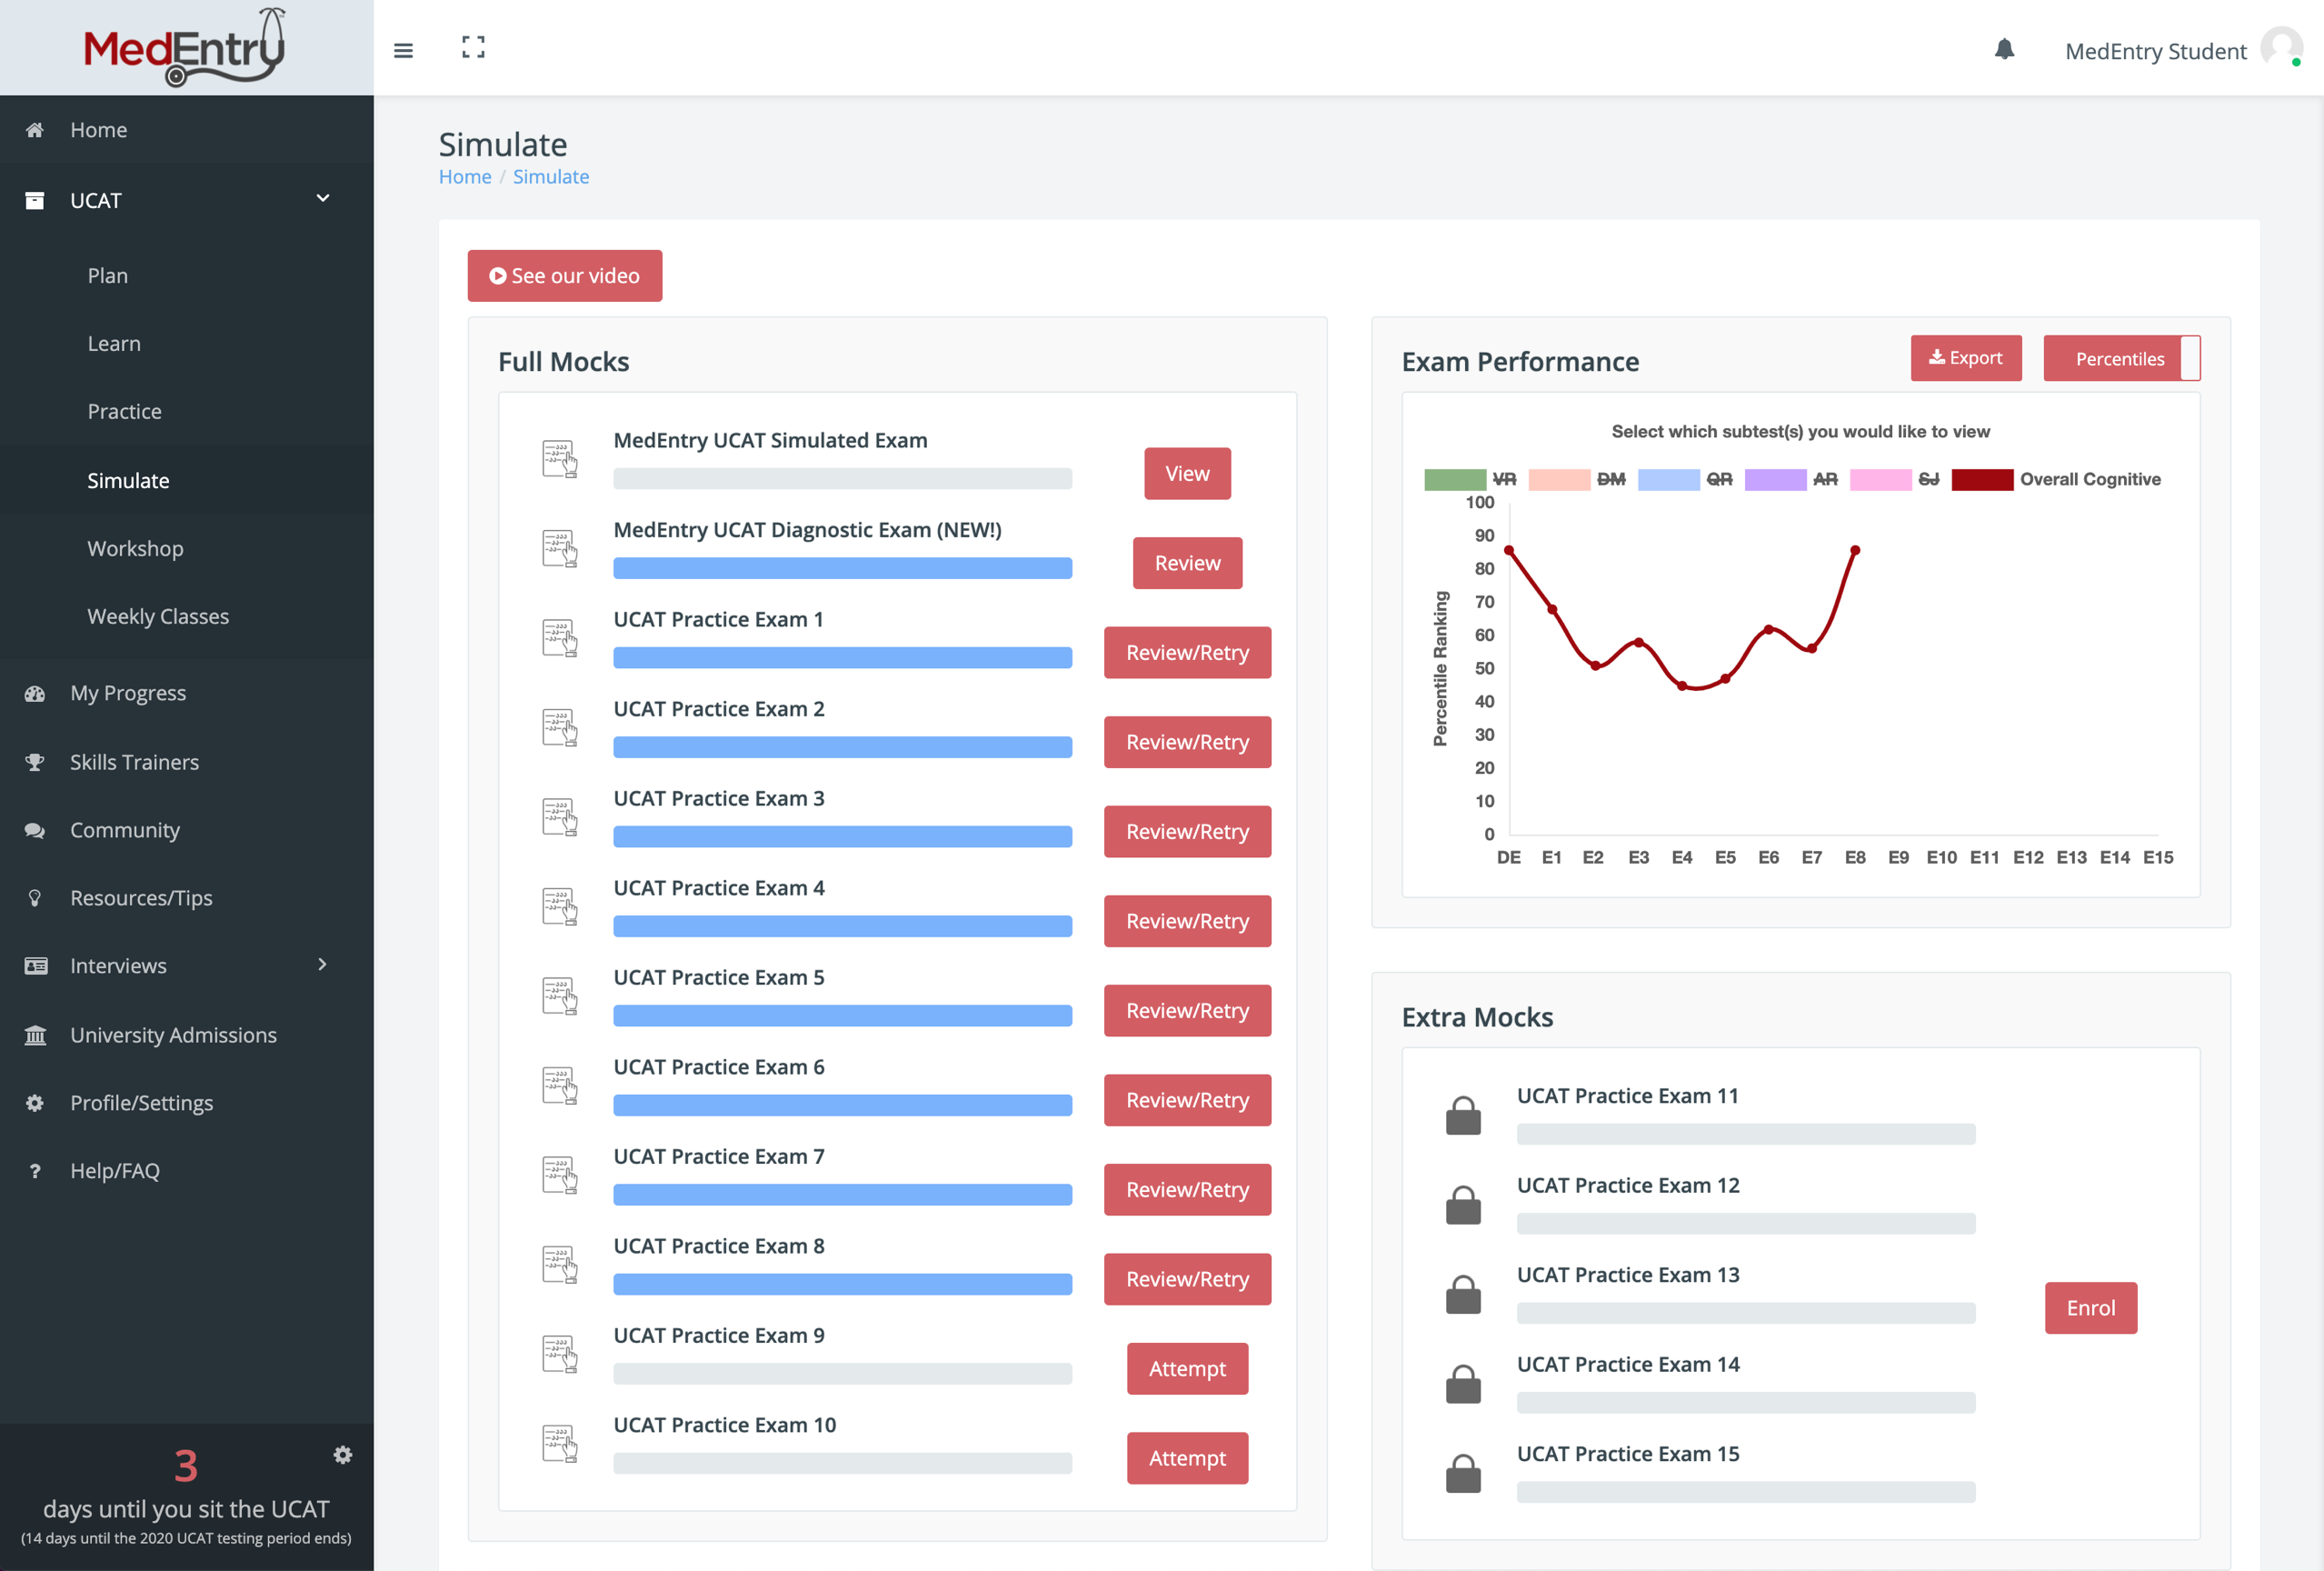Click the My Progress gauge icon
This screenshot has height=1571, width=2324.
(35, 693)
